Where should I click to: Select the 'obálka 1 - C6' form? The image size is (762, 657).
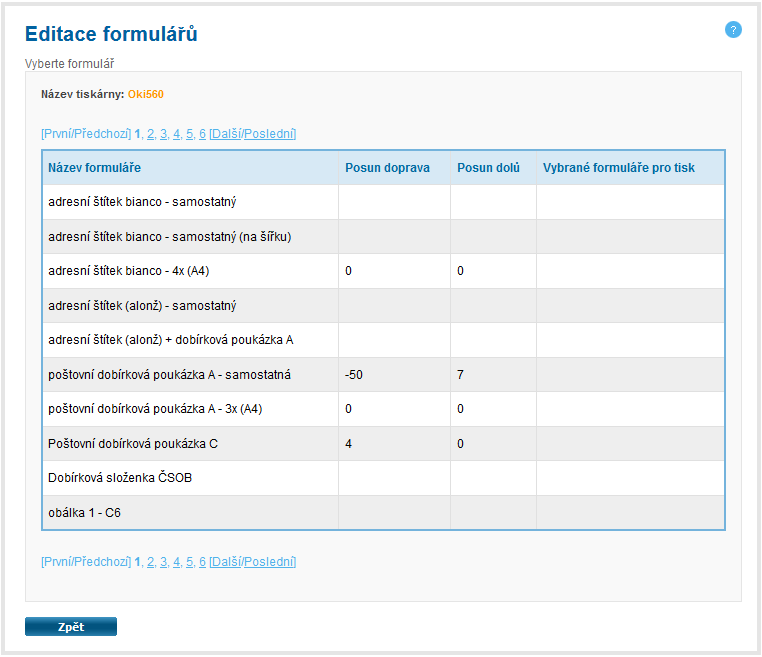(84, 513)
